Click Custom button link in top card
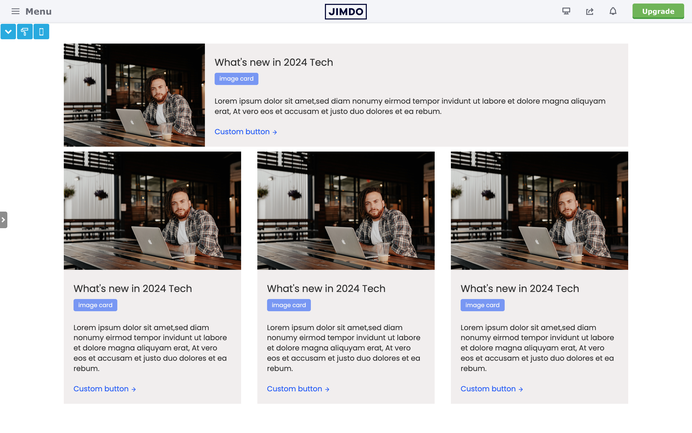Viewport: 692px width, 433px height. coord(246,132)
